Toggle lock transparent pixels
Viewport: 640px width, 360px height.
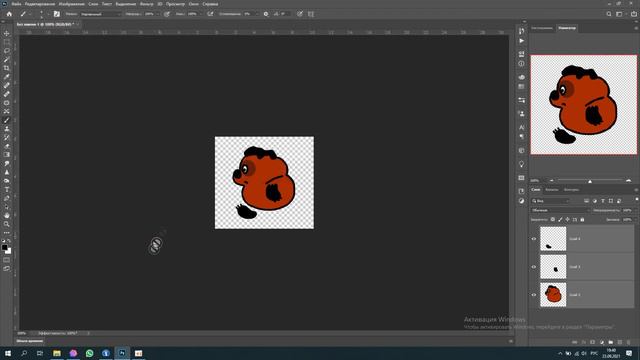(x=553, y=220)
